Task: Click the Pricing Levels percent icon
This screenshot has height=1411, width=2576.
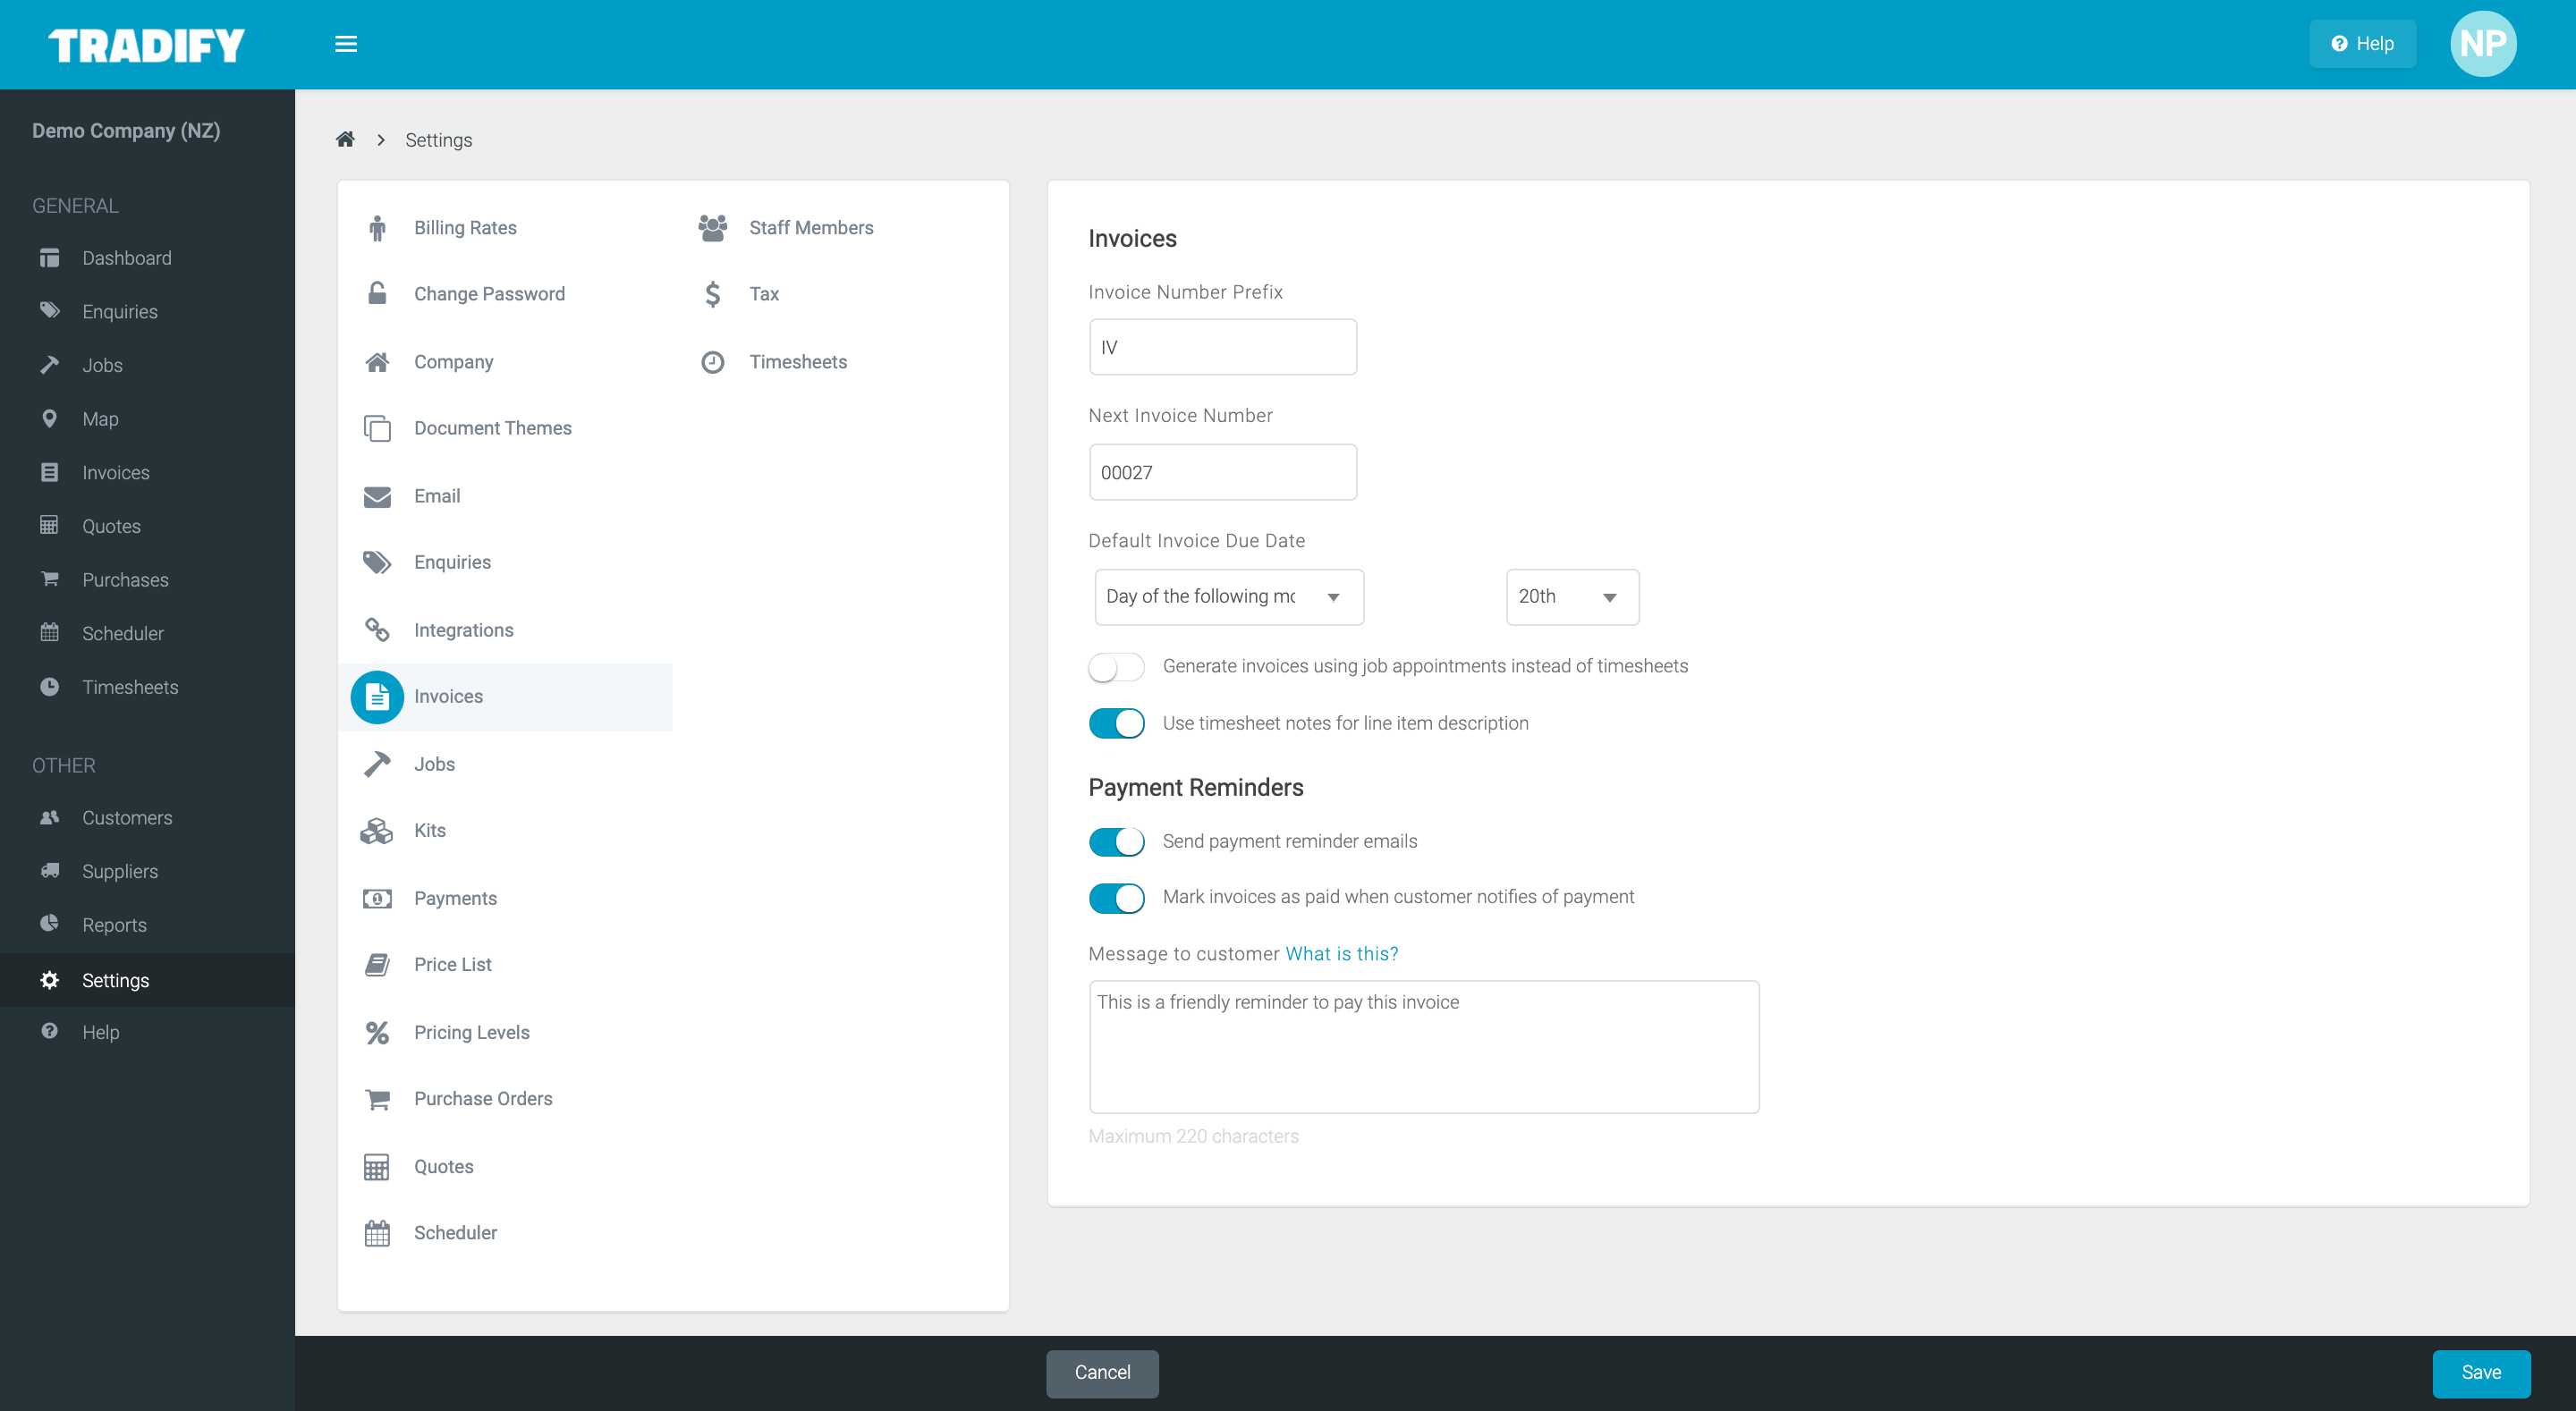Action: pyautogui.click(x=377, y=1033)
